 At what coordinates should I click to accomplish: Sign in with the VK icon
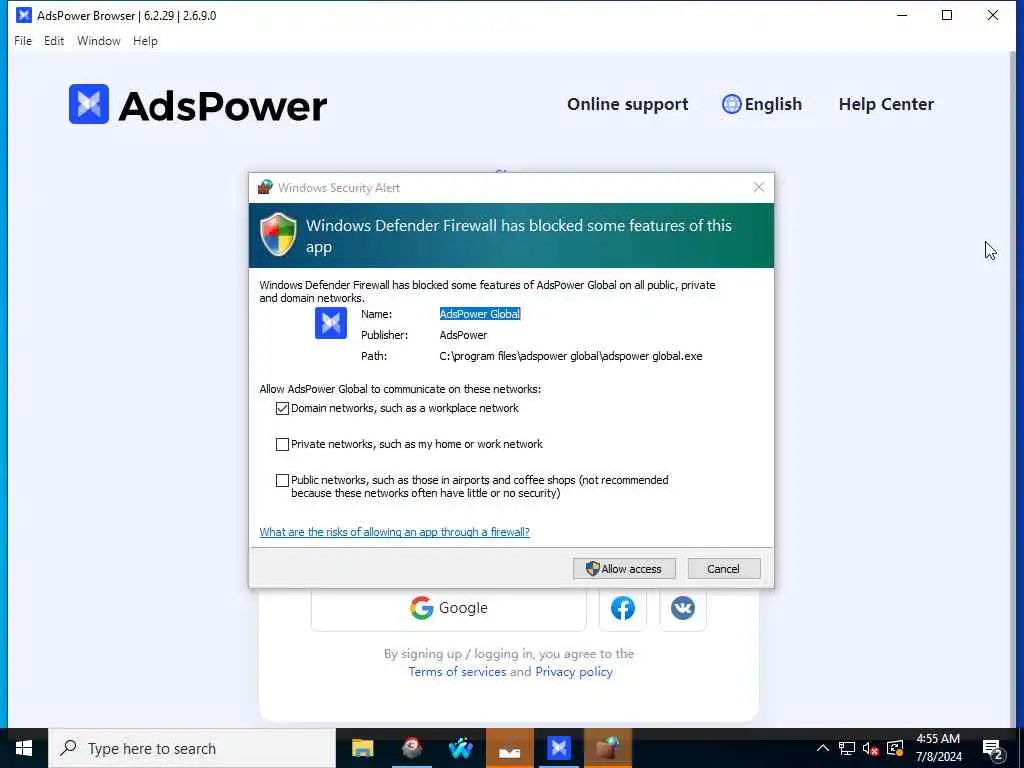(x=682, y=608)
